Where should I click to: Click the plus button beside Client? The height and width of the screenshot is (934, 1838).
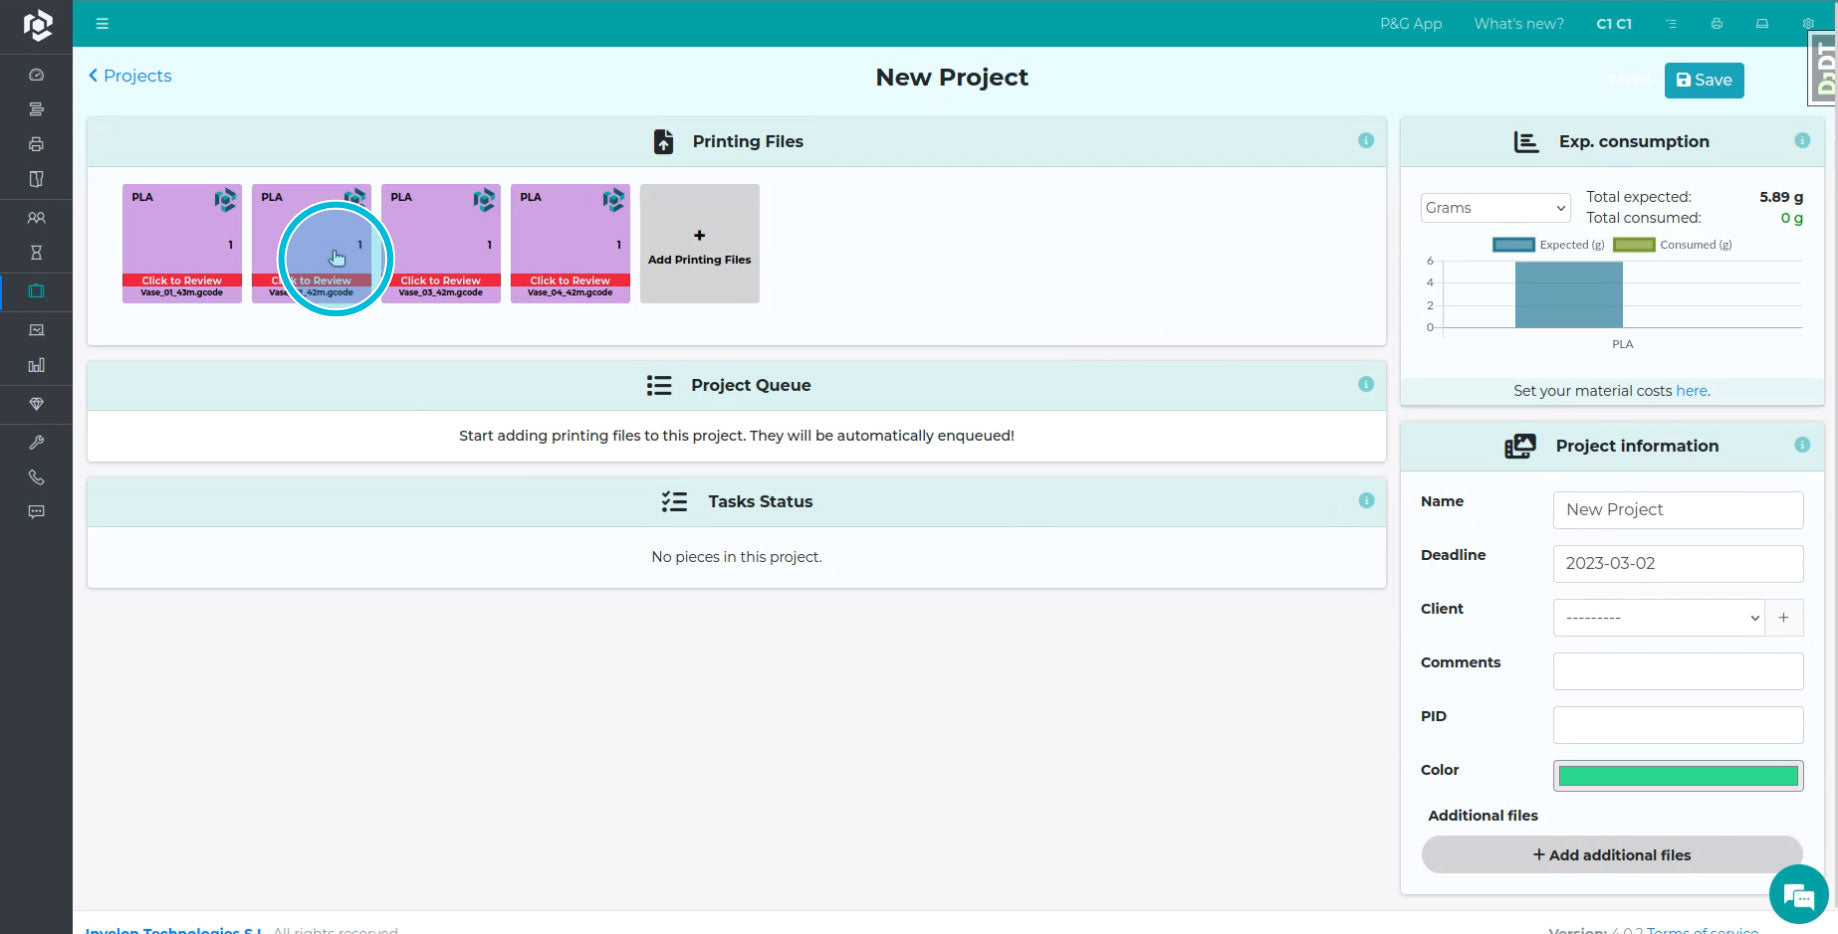coord(1784,618)
